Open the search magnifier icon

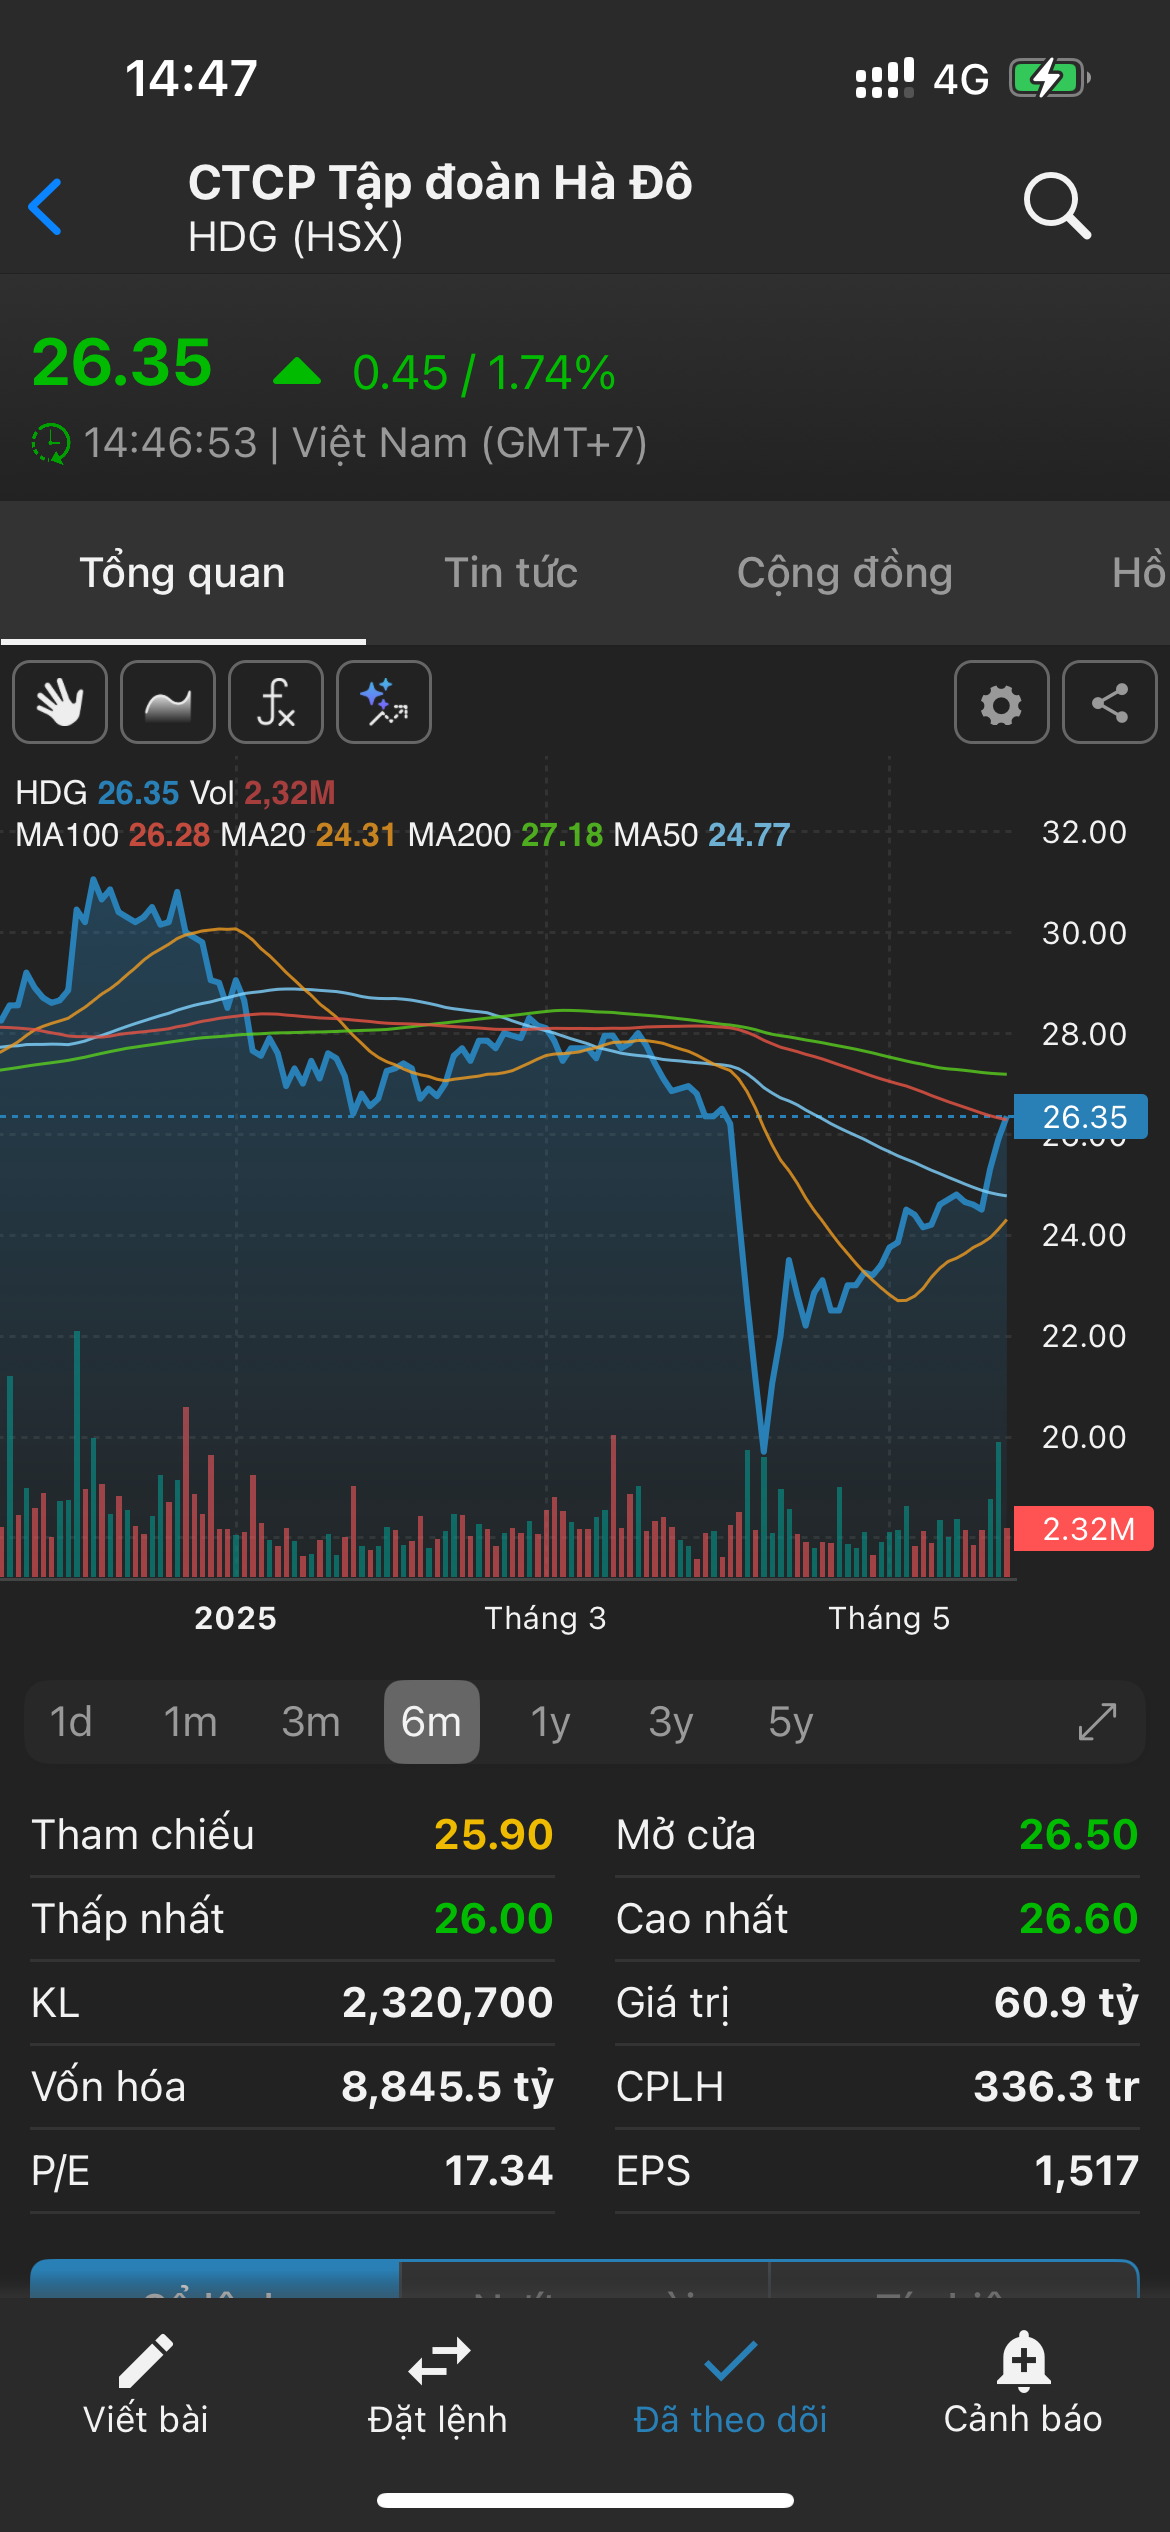click(x=1056, y=207)
